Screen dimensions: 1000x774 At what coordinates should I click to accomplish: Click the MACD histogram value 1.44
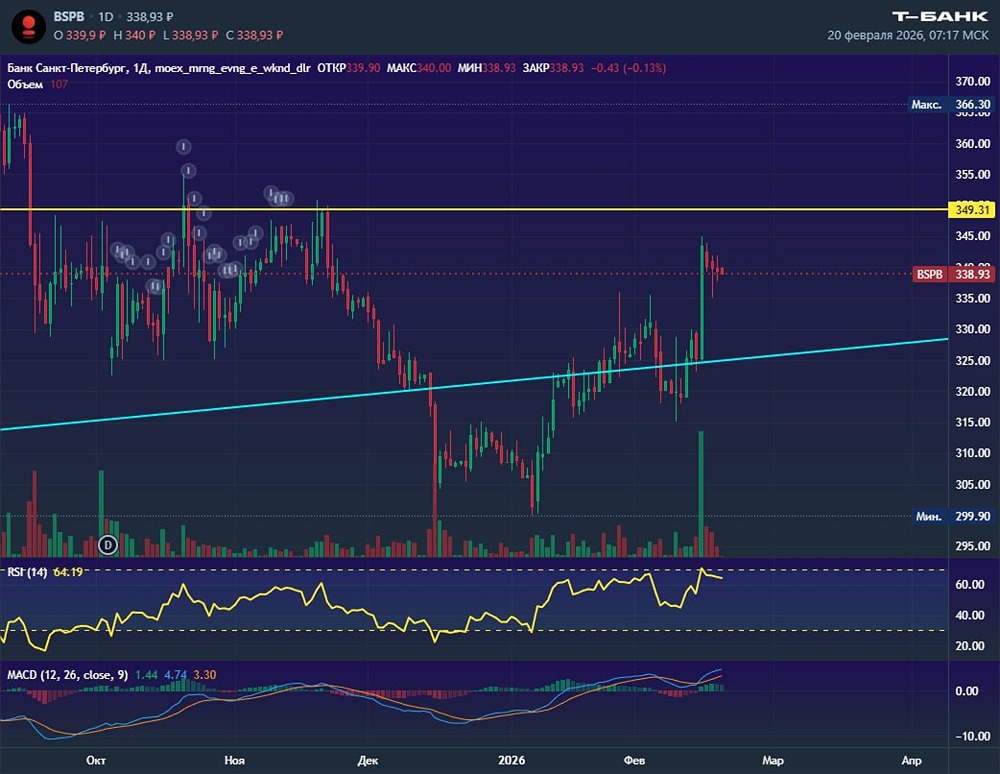pyautogui.click(x=146, y=675)
